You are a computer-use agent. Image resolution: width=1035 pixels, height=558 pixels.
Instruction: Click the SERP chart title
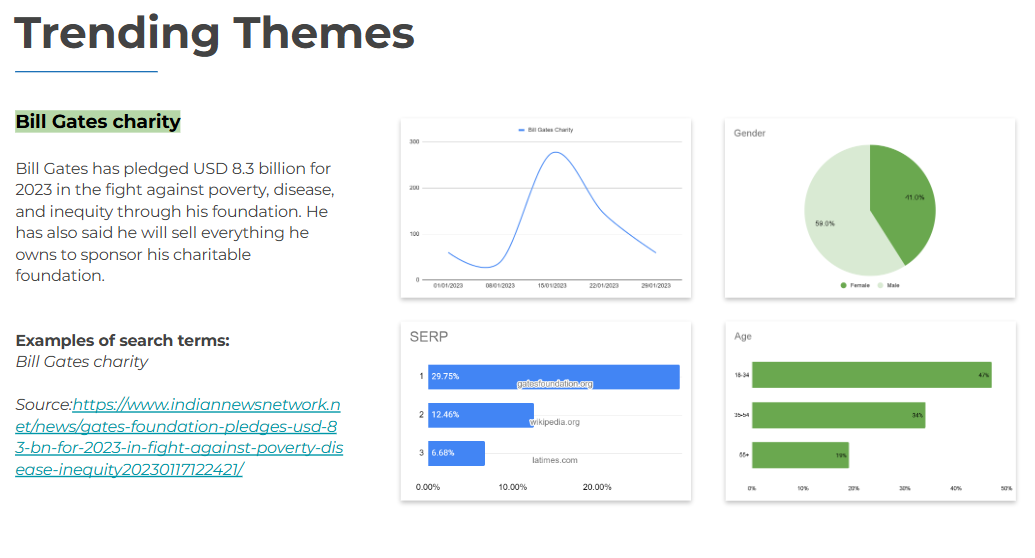point(428,337)
